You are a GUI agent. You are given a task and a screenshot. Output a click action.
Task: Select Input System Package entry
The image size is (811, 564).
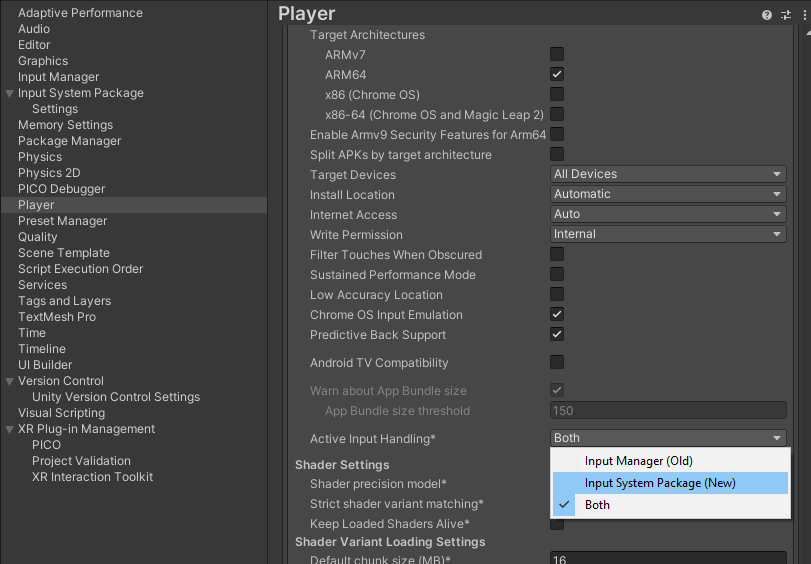(x=81, y=93)
